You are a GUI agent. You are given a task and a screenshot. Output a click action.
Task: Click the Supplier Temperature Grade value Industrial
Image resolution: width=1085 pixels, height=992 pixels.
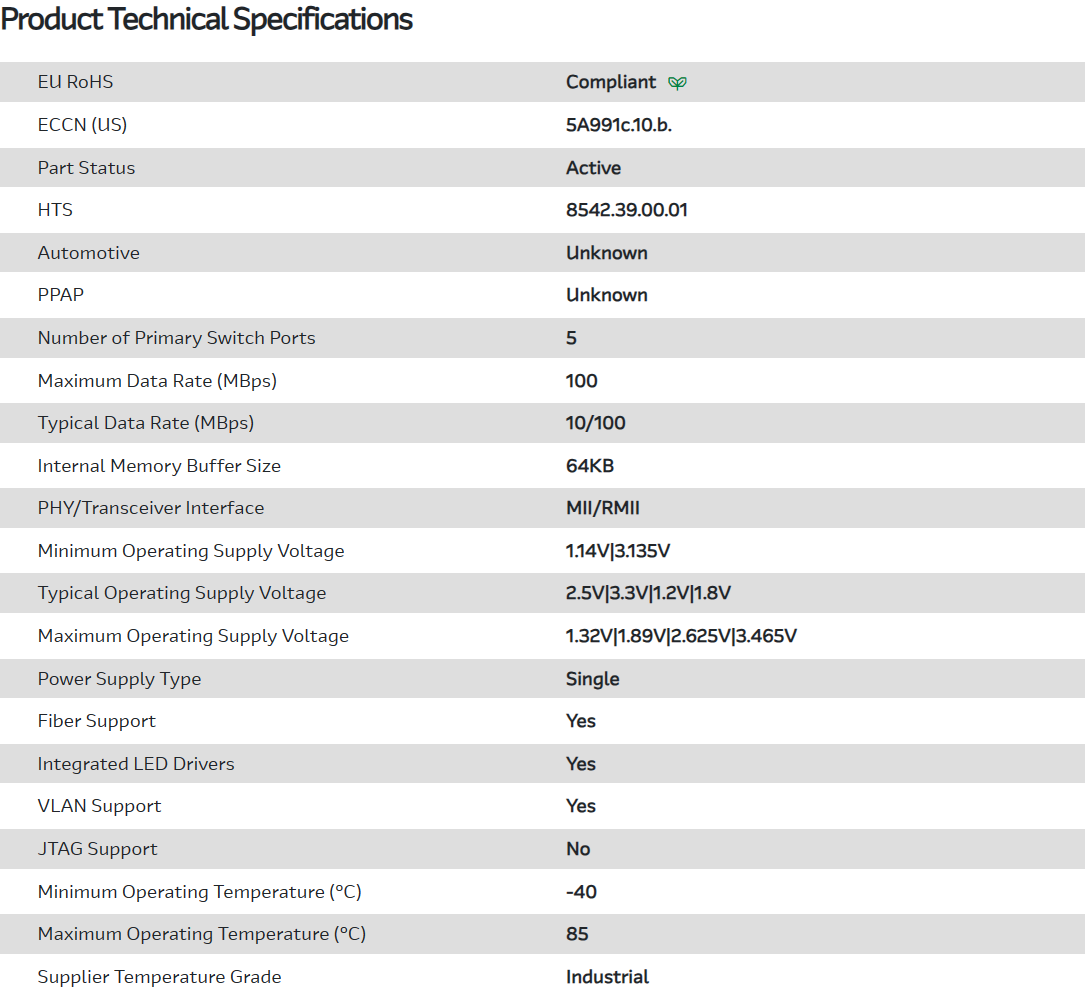pos(607,977)
